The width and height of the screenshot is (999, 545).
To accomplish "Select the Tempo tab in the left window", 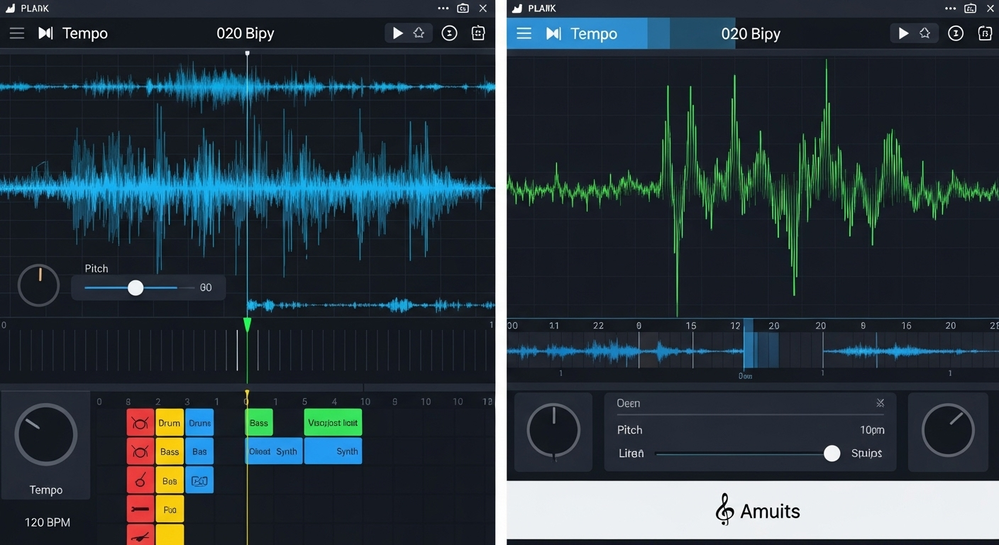I will pos(85,33).
